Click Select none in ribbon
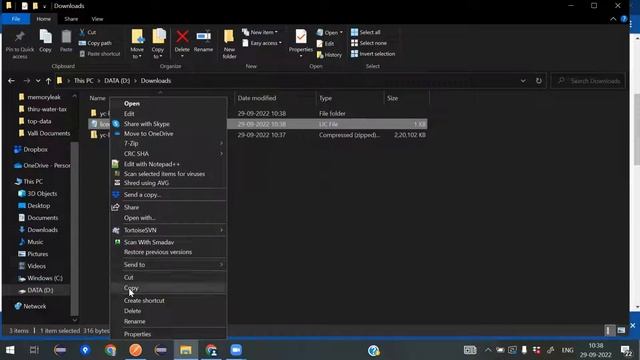The image size is (640, 360). pyautogui.click(x=369, y=43)
